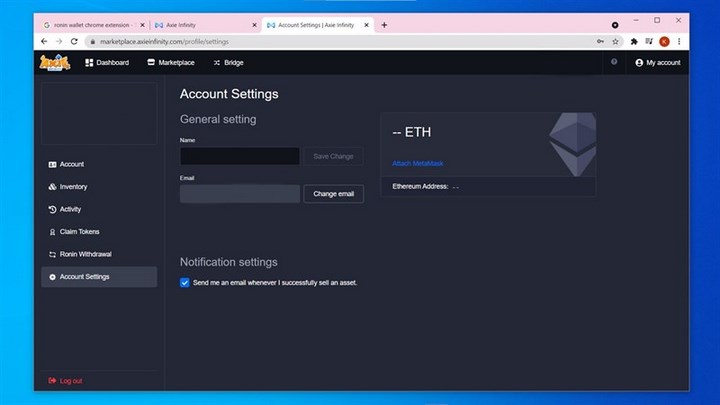Click the Axie Infinity logo
This screenshot has height=405, width=720.
click(54, 62)
